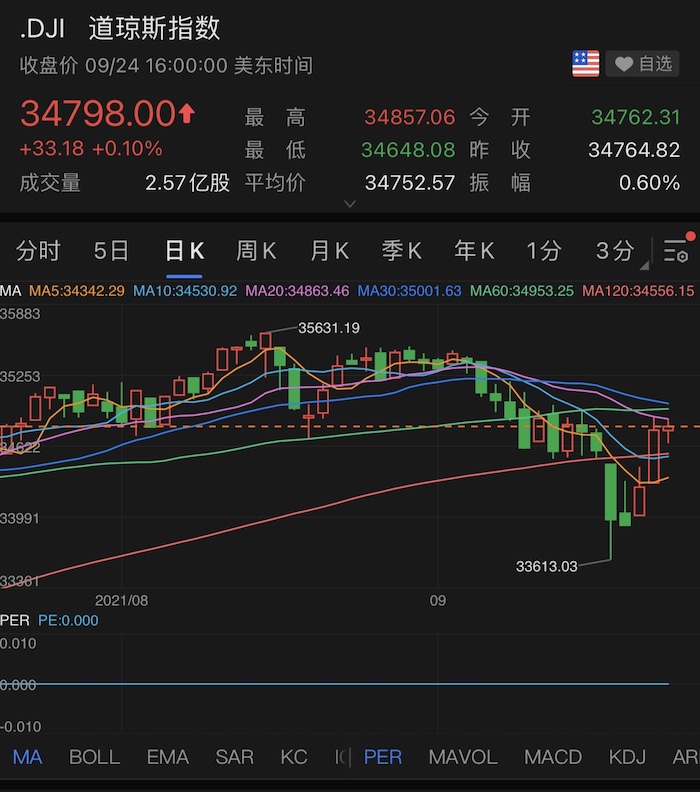The height and width of the screenshot is (792, 700).
Task: Tap the change value +33.18 +0.10%
Action: point(91,148)
